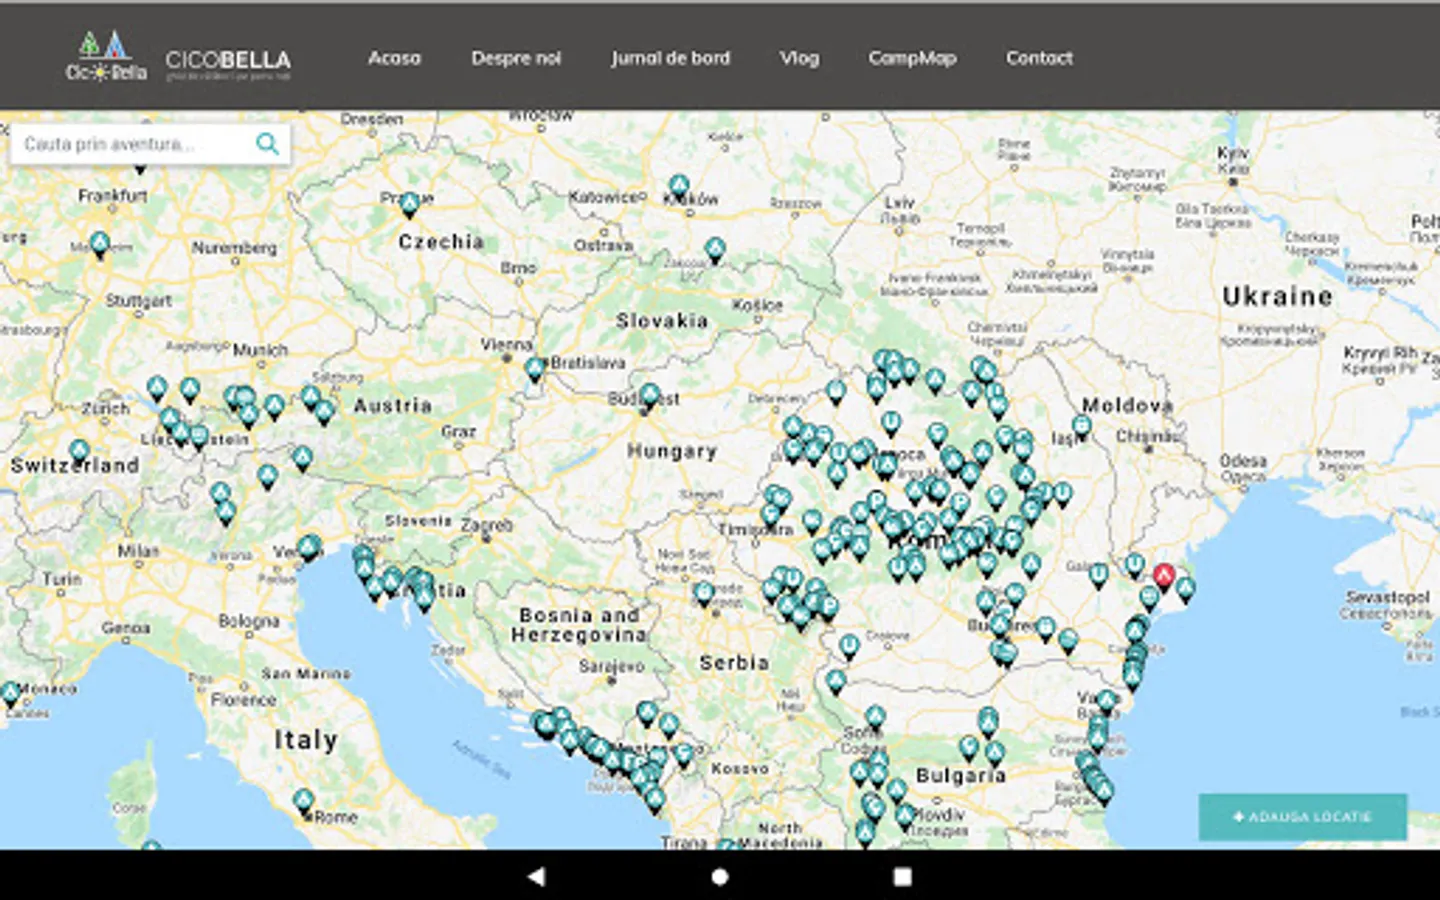Select the camp marker at Budapest
Image resolution: width=1440 pixels, height=900 pixels.
tap(650, 397)
